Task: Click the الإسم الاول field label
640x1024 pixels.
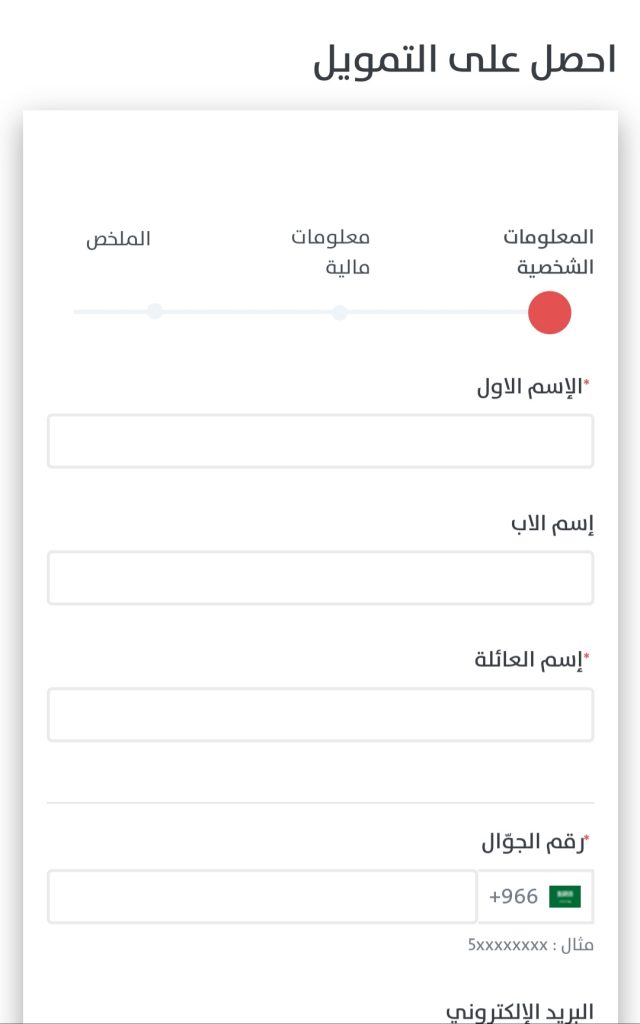Action: (530, 387)
